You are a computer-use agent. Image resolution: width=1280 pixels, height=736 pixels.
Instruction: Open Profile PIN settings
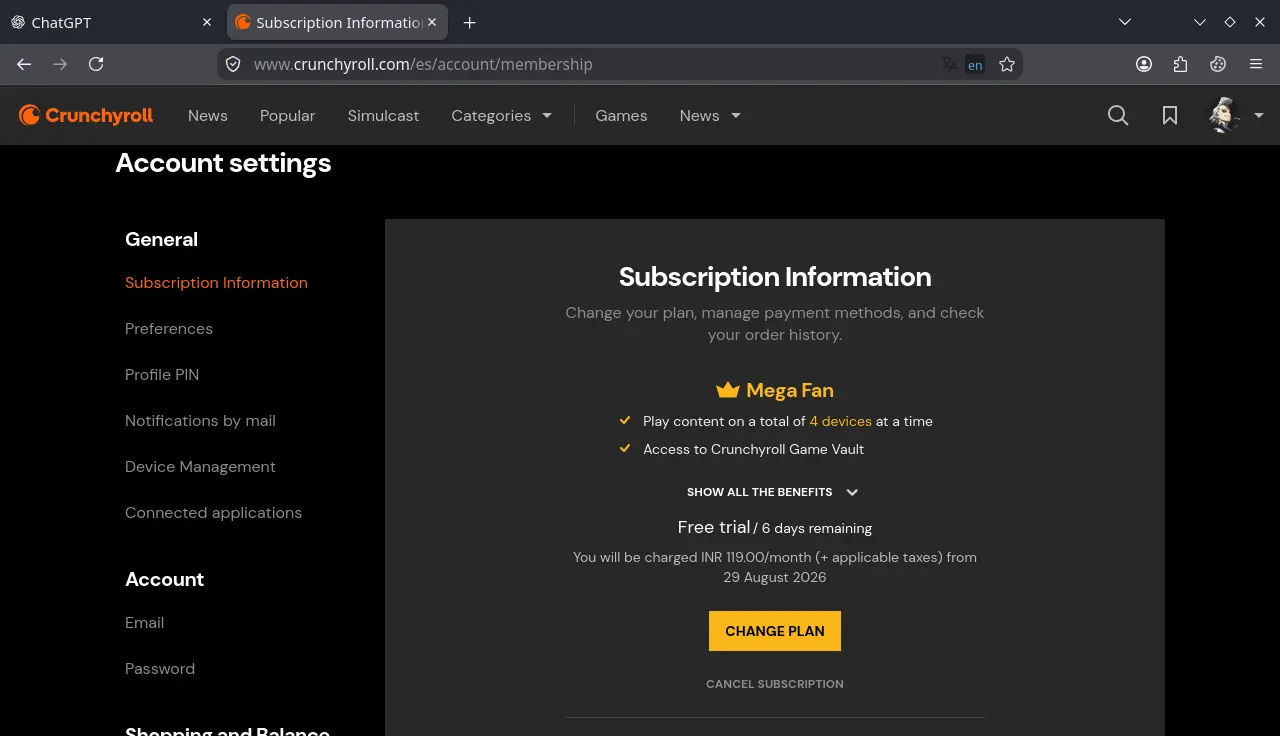pos(162,375)
